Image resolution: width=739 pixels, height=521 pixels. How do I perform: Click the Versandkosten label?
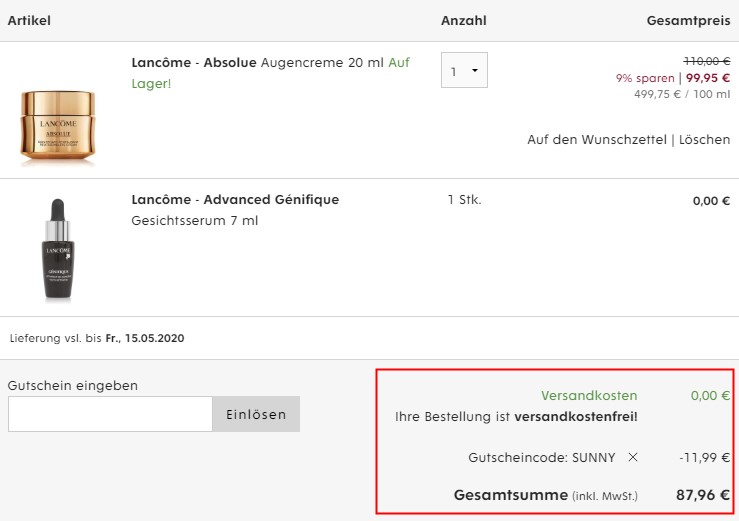(589, 396)
